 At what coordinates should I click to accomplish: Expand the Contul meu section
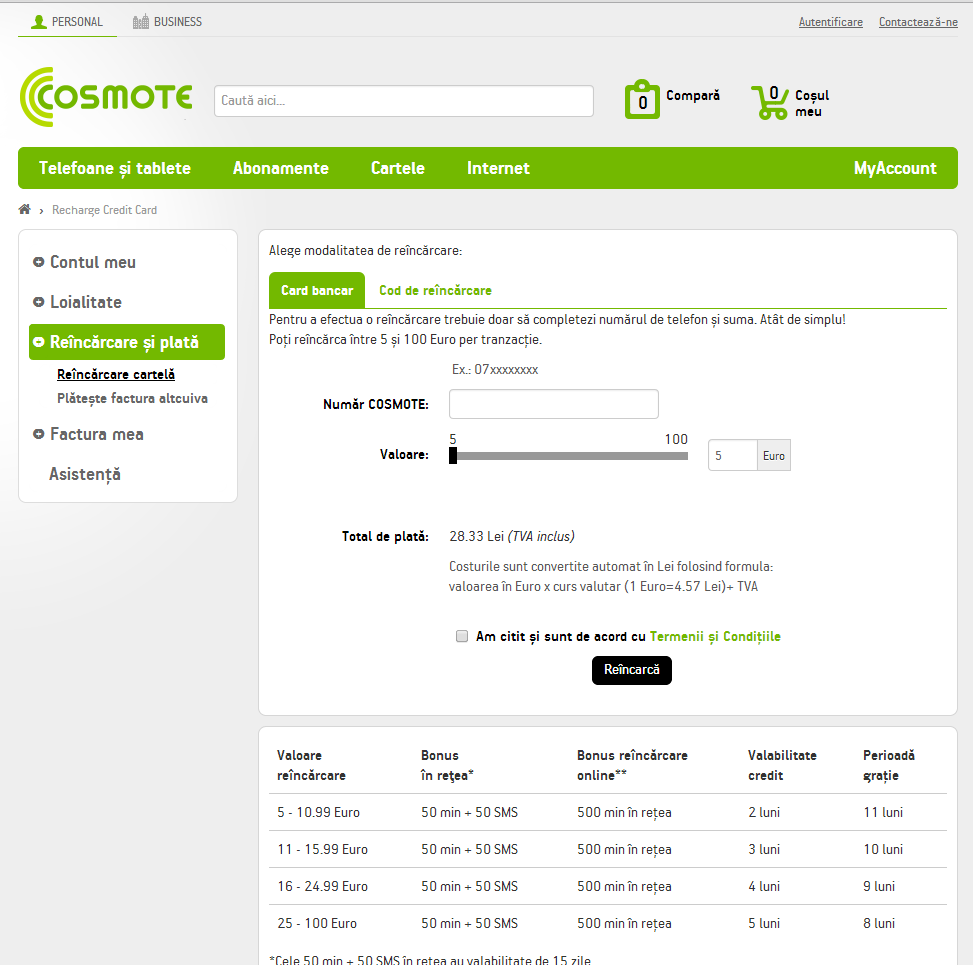click(38, 262)
